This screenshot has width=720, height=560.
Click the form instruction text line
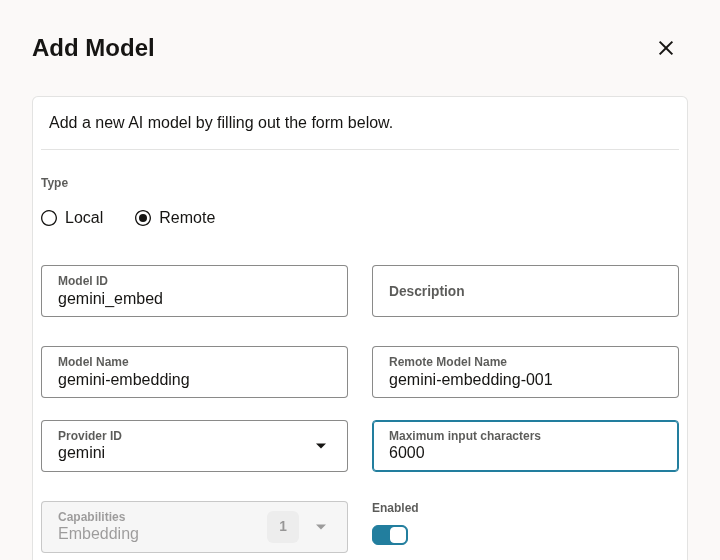pos(221,123)
